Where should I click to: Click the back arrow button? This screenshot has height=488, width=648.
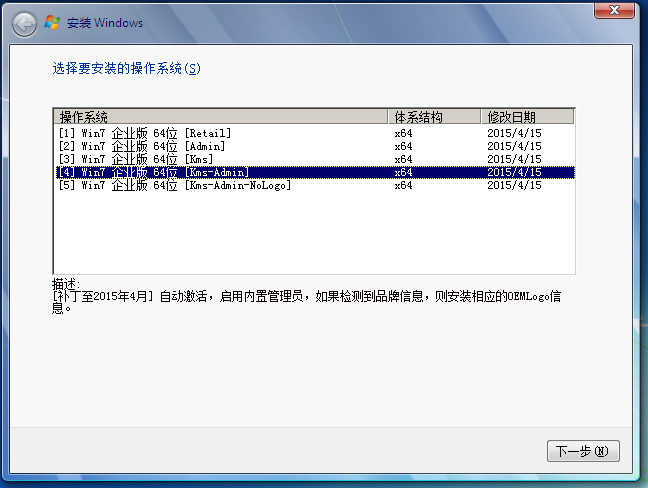coord(23,22)
